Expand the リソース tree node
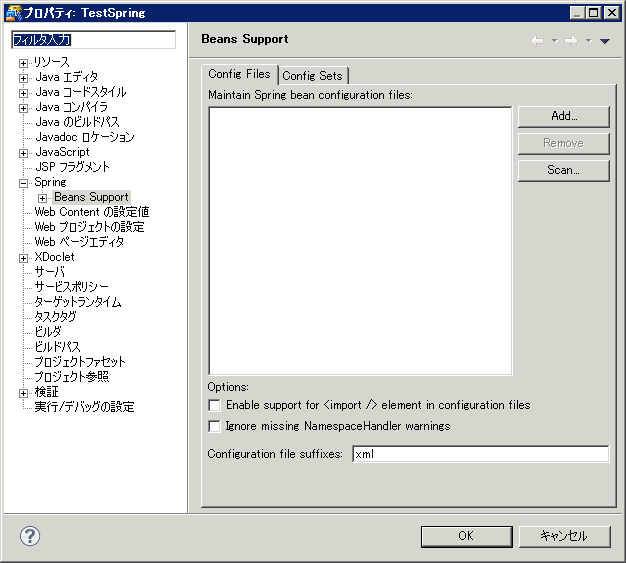 coord(24,63)
